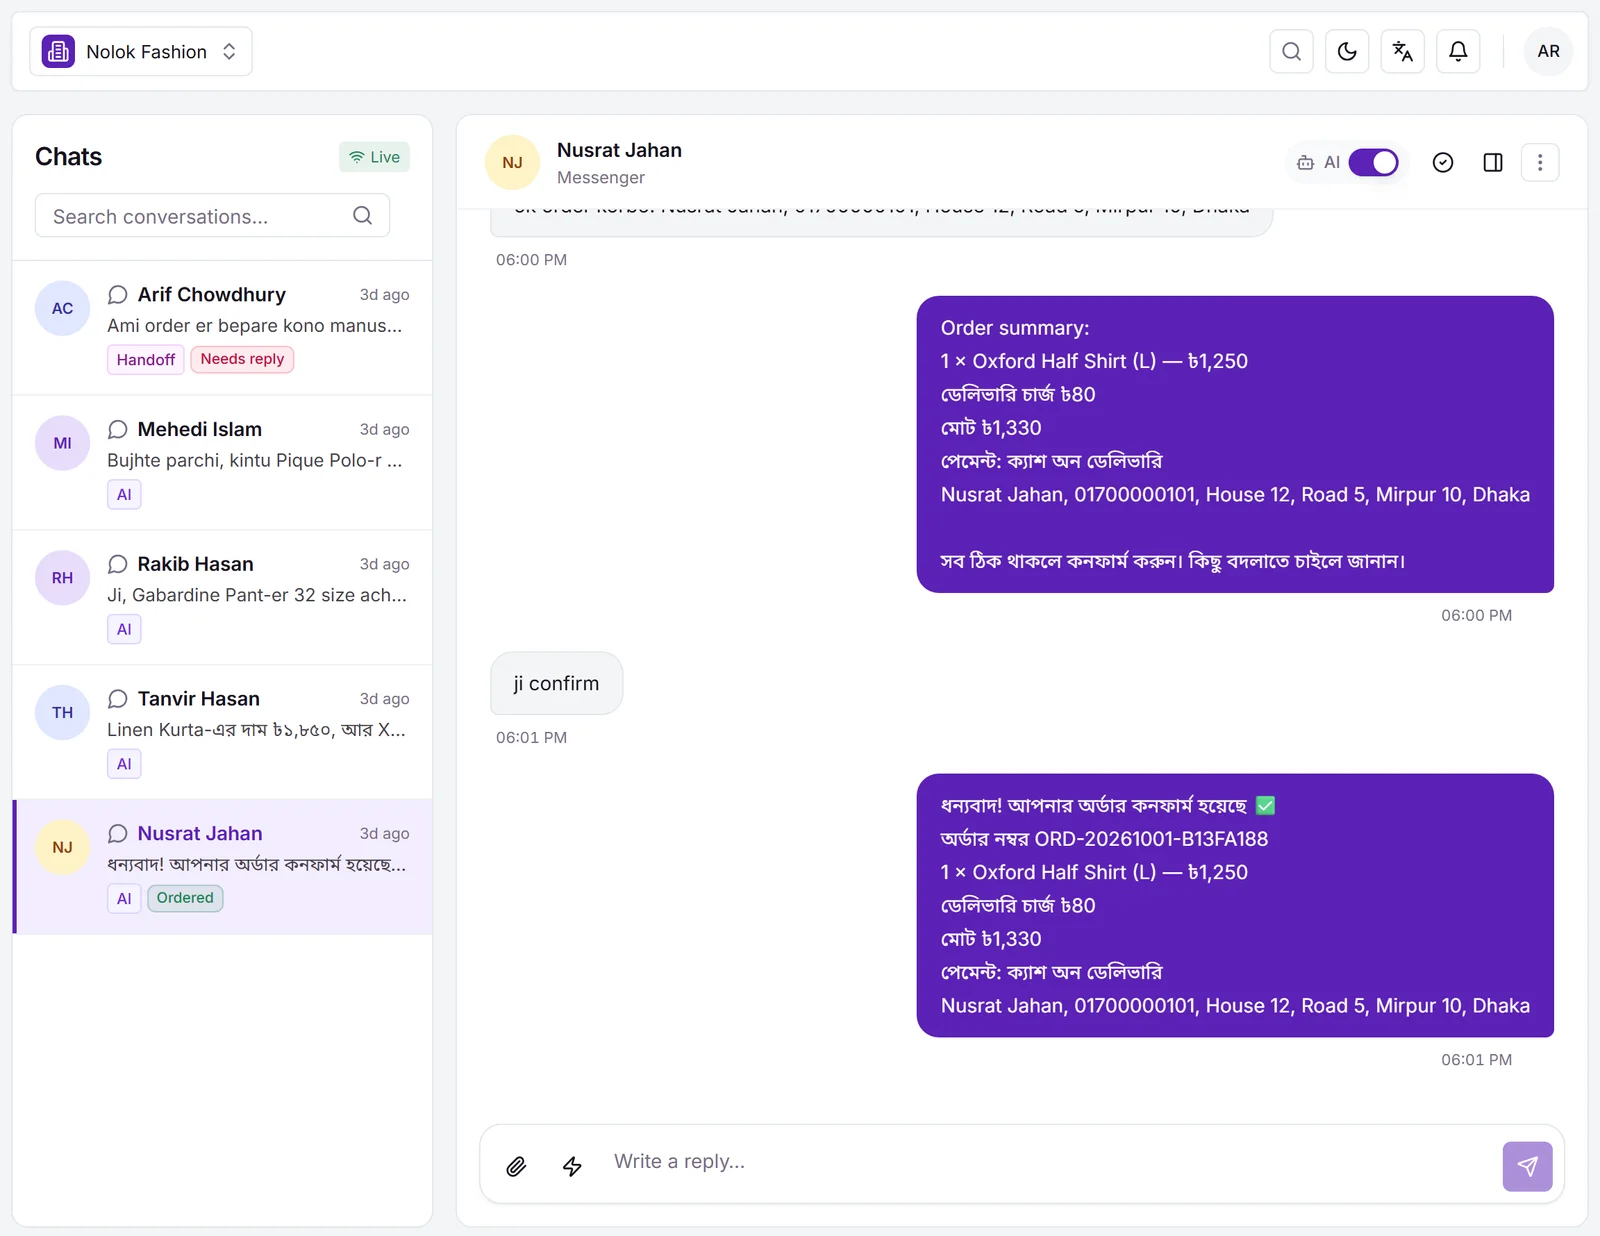1600x1236 pixels.
Task: Click the search icon in top bar
Action: tap(1291, 51)
